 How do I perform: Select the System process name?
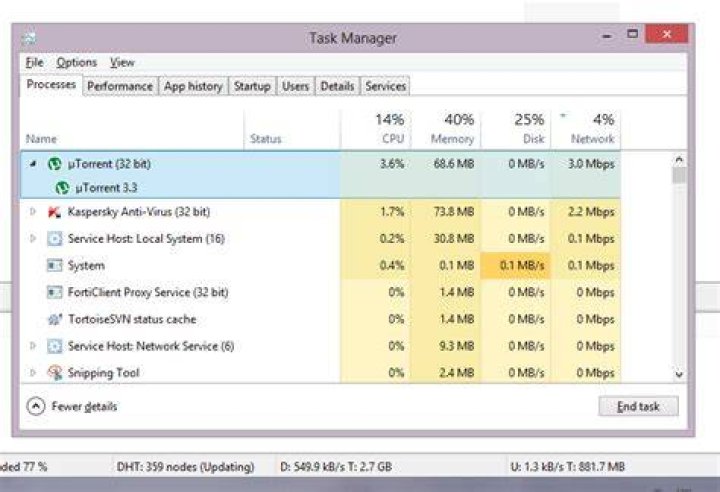[x=86, y=266]
